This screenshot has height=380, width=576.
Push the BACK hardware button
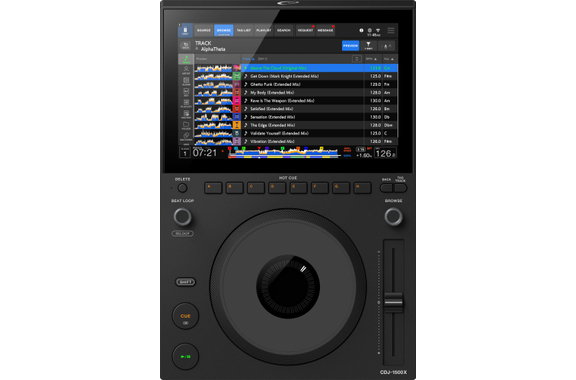pos(386,188)
